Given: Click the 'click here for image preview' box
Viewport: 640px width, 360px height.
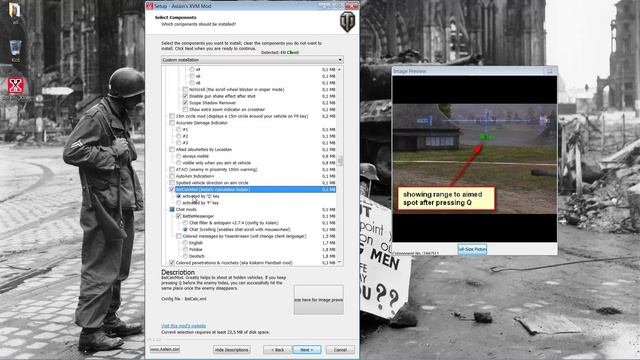Looking at the screenshot, I should click(318, 300).
